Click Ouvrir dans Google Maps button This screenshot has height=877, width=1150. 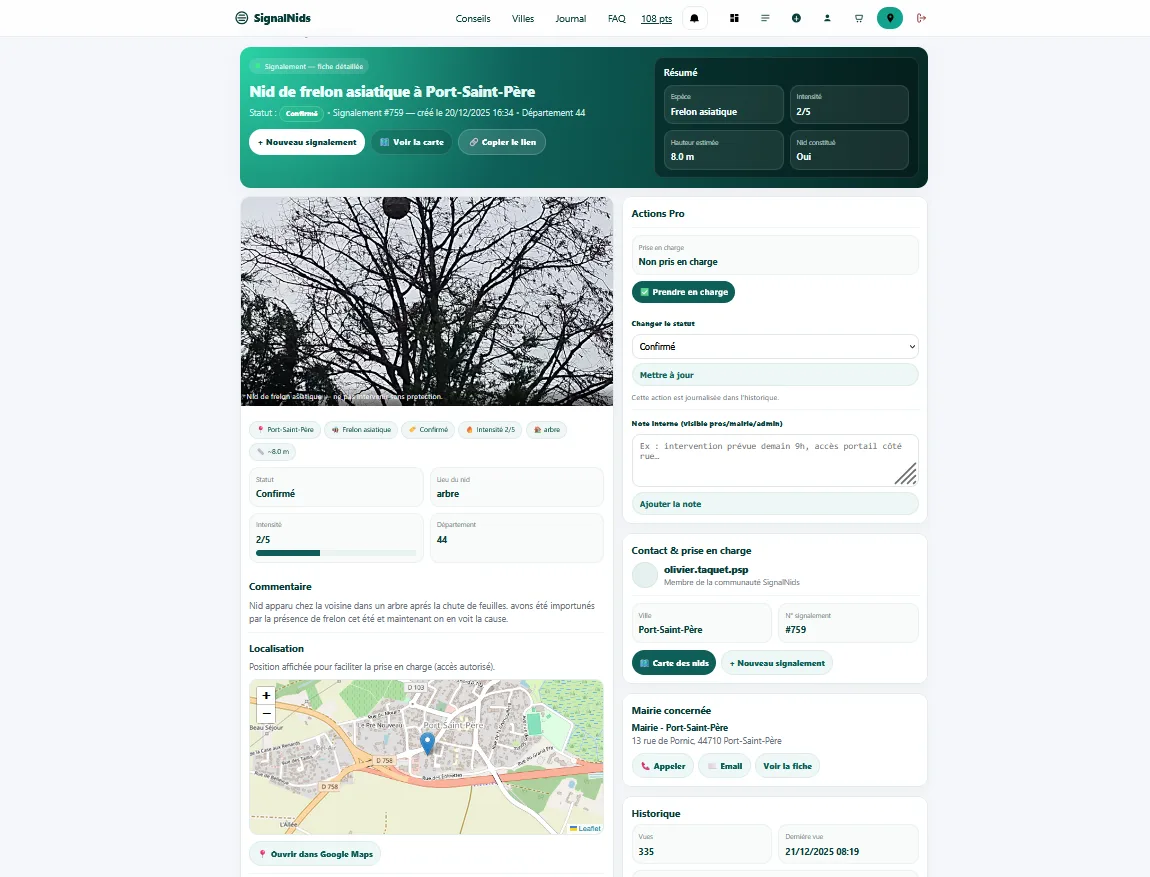click(x=315, y=854)
